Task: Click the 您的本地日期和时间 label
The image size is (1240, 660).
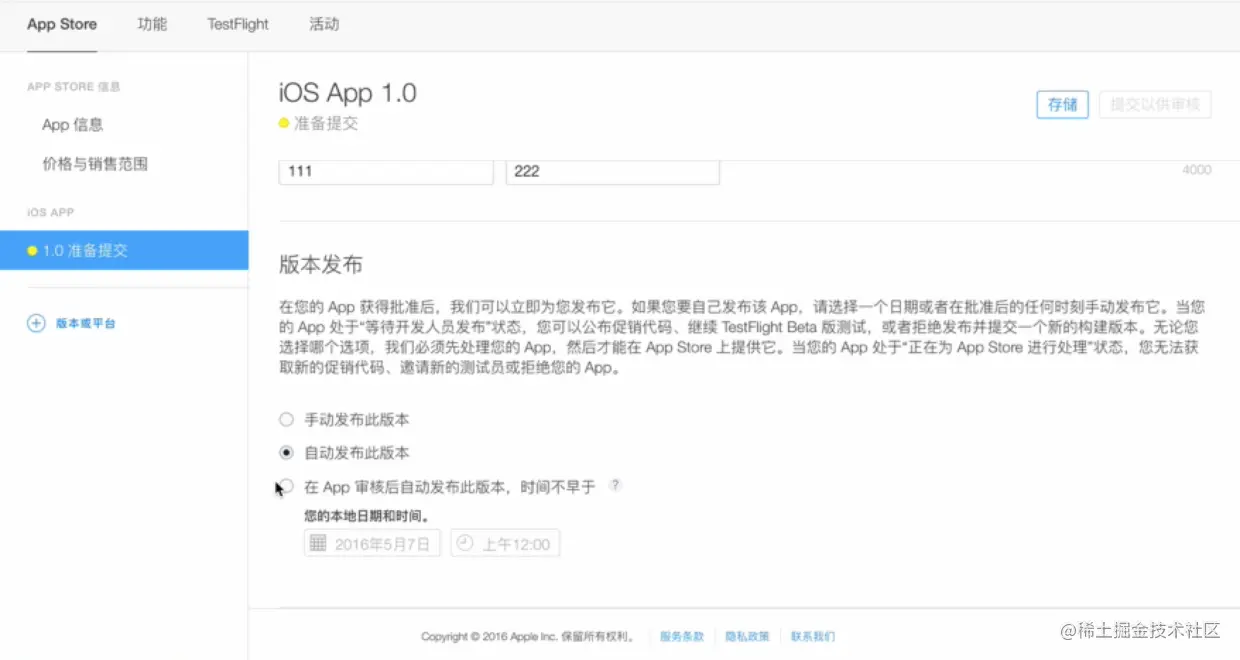Action: click(x=367, y=517)
